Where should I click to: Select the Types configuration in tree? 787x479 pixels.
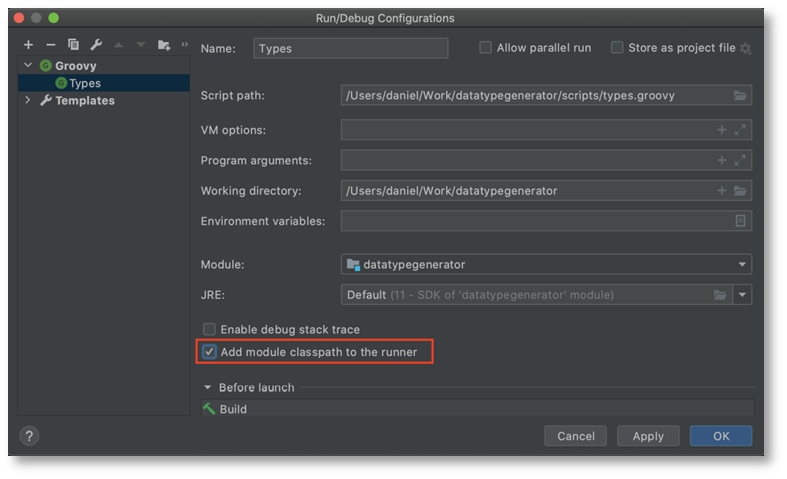pos(85,83)
